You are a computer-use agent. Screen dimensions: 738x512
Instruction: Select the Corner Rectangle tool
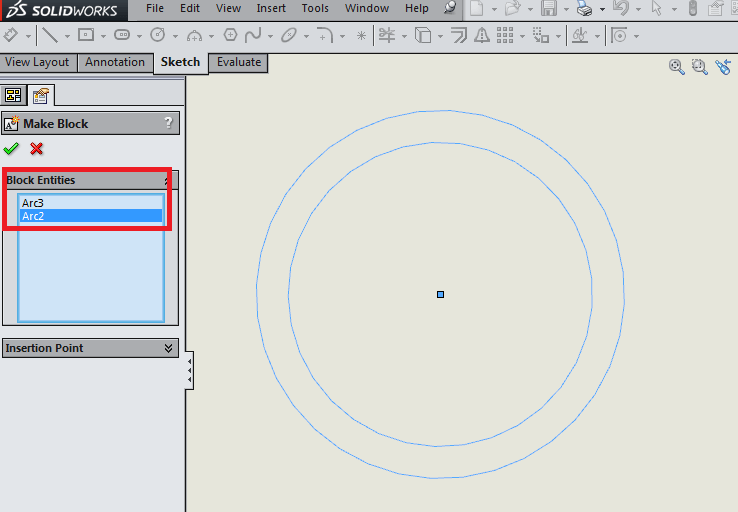point(86,35)
